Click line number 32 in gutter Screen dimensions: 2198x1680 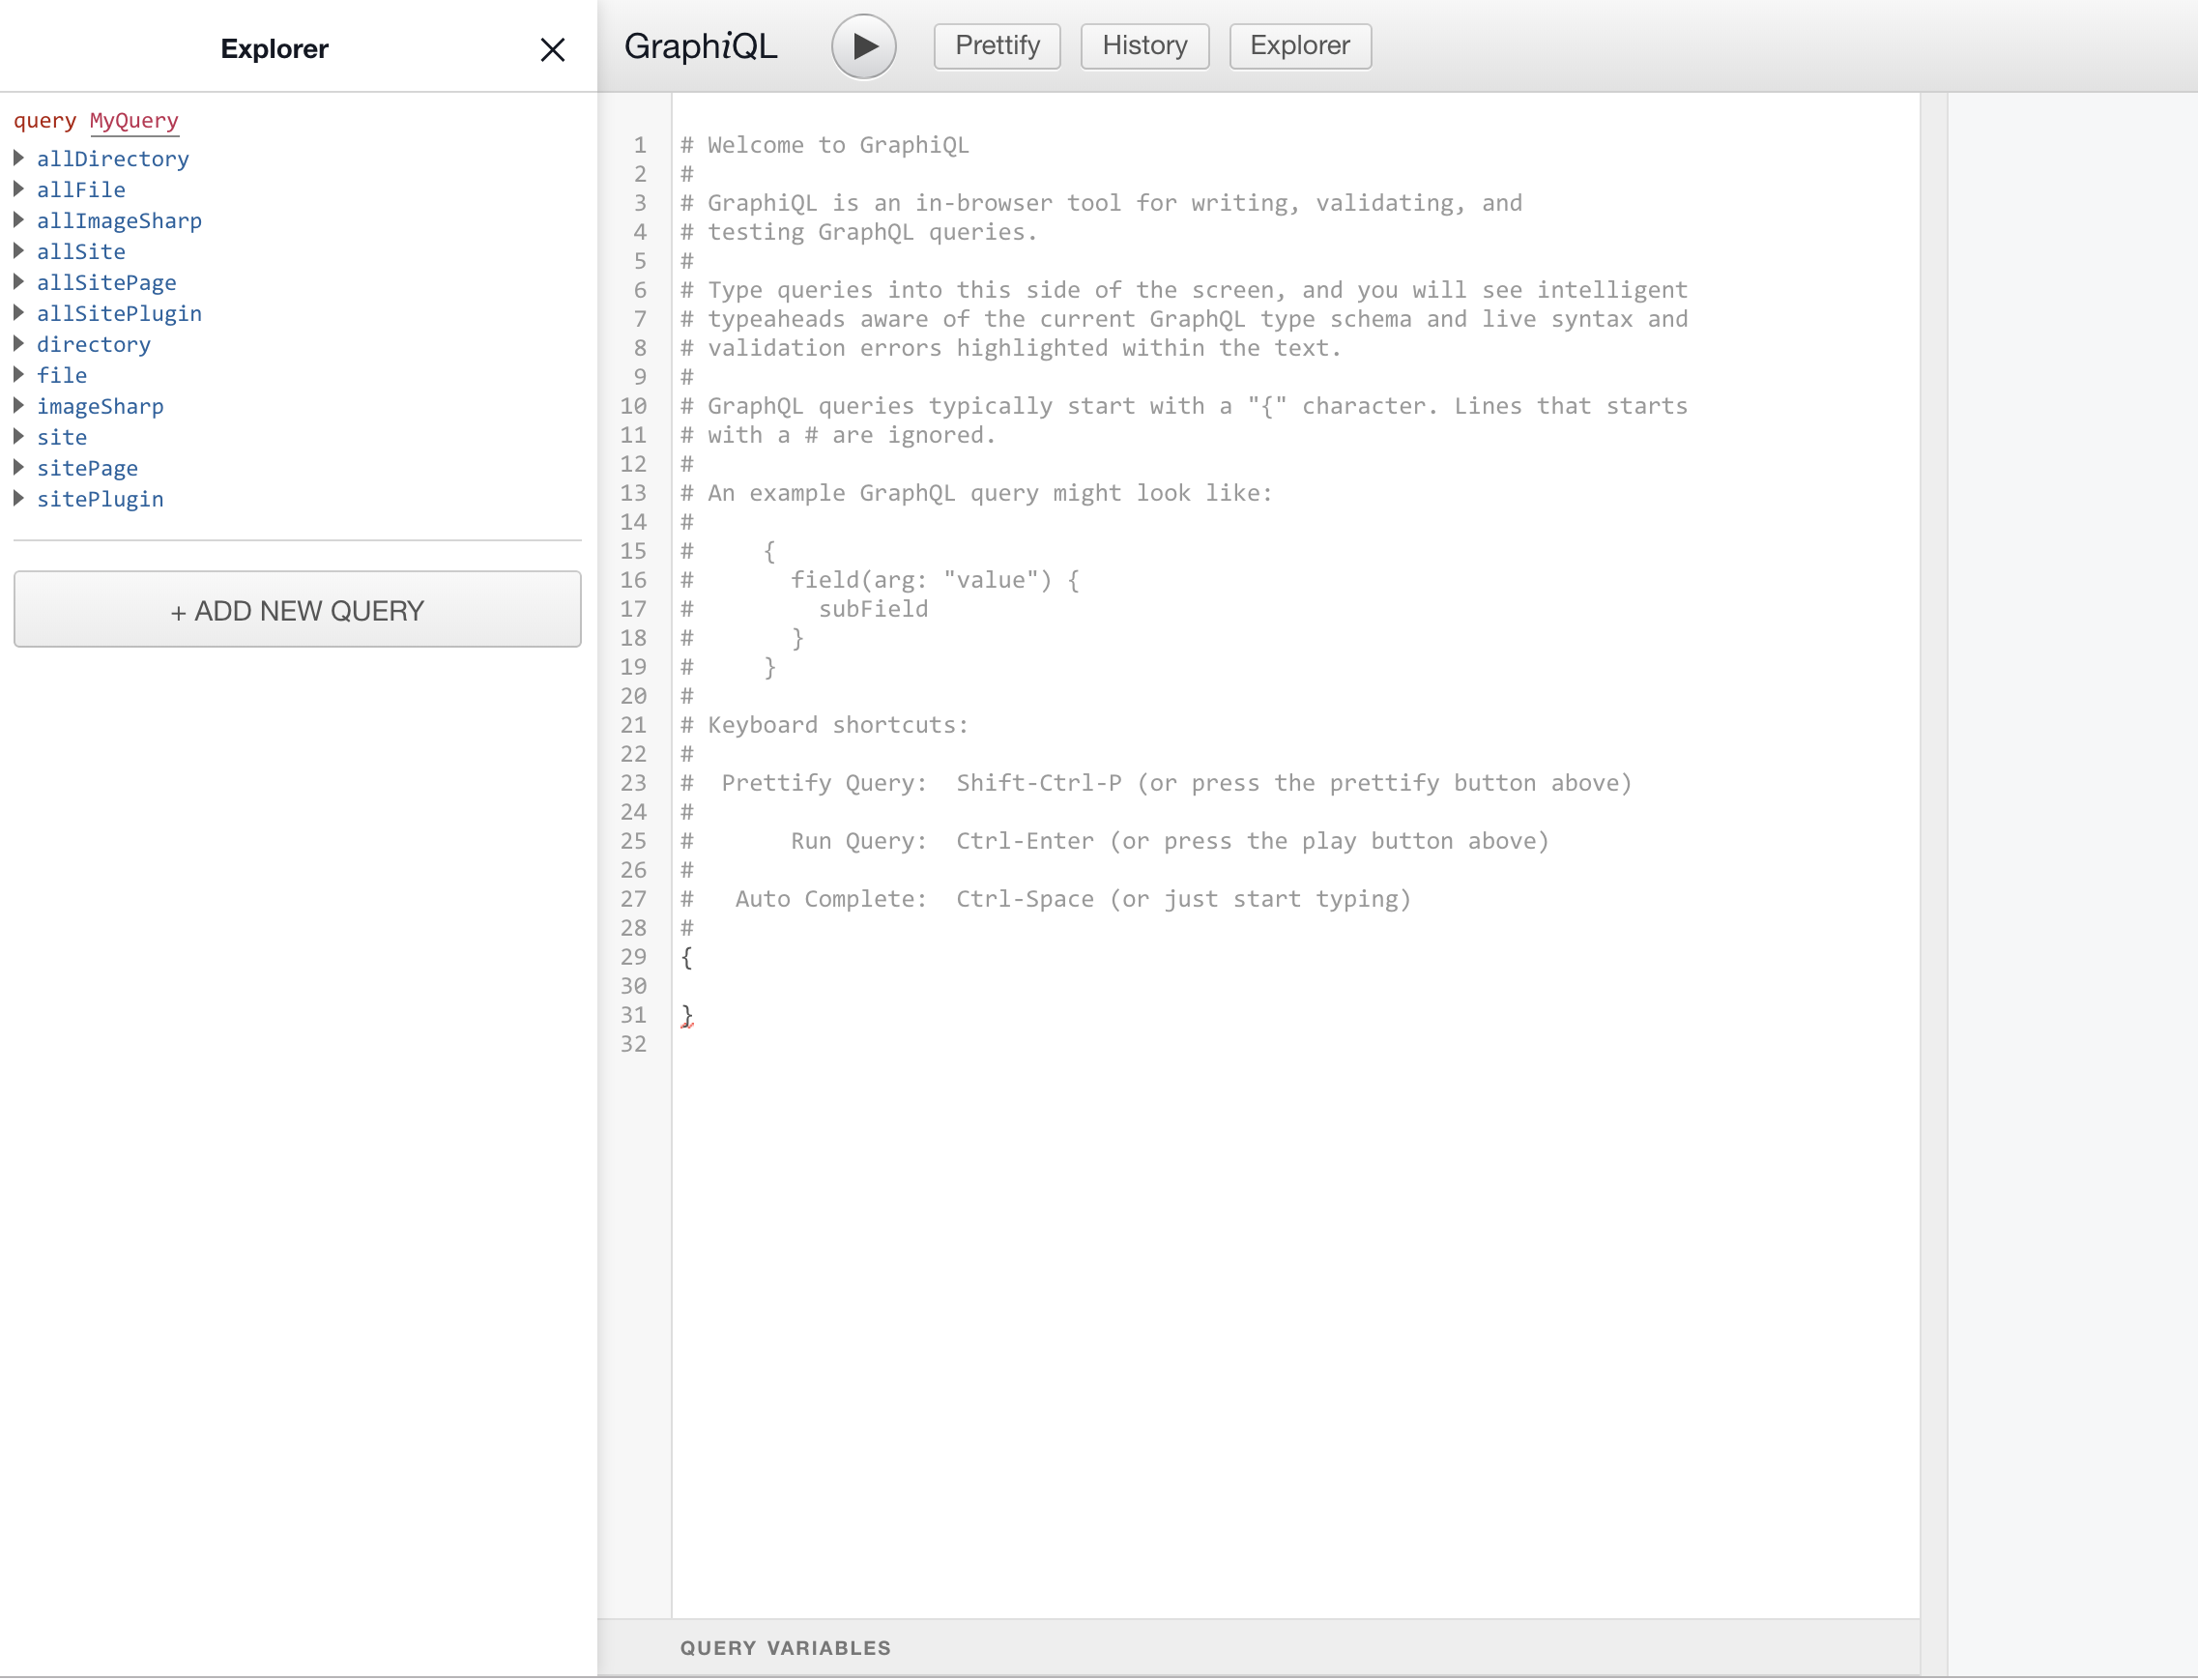(x=633, y=1045)
